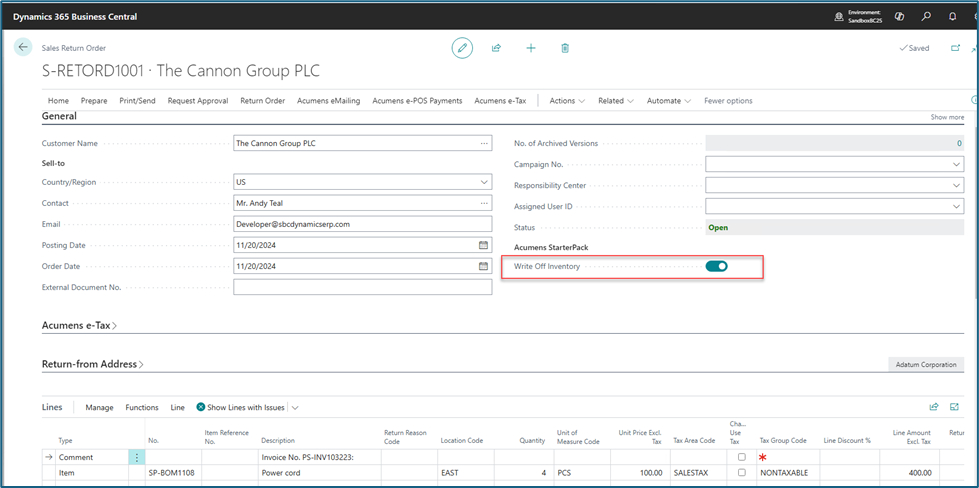This screenshot has height=488, width=979.
Task: Open the Print/Send menu
Action: (137, 100)
